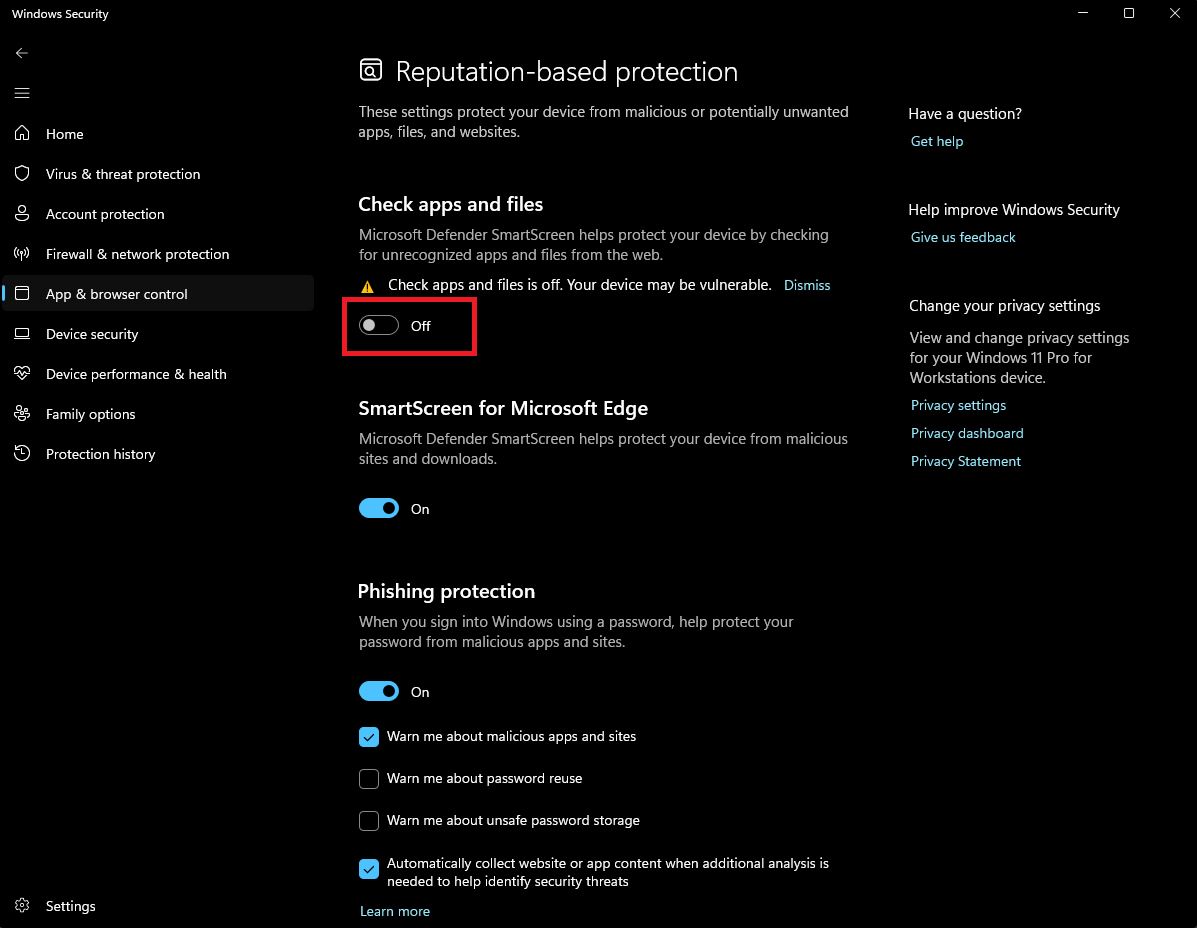Go to Protection history in sidebar
1197x928 pixels.
pyautogui.click(x=100, y=454)
